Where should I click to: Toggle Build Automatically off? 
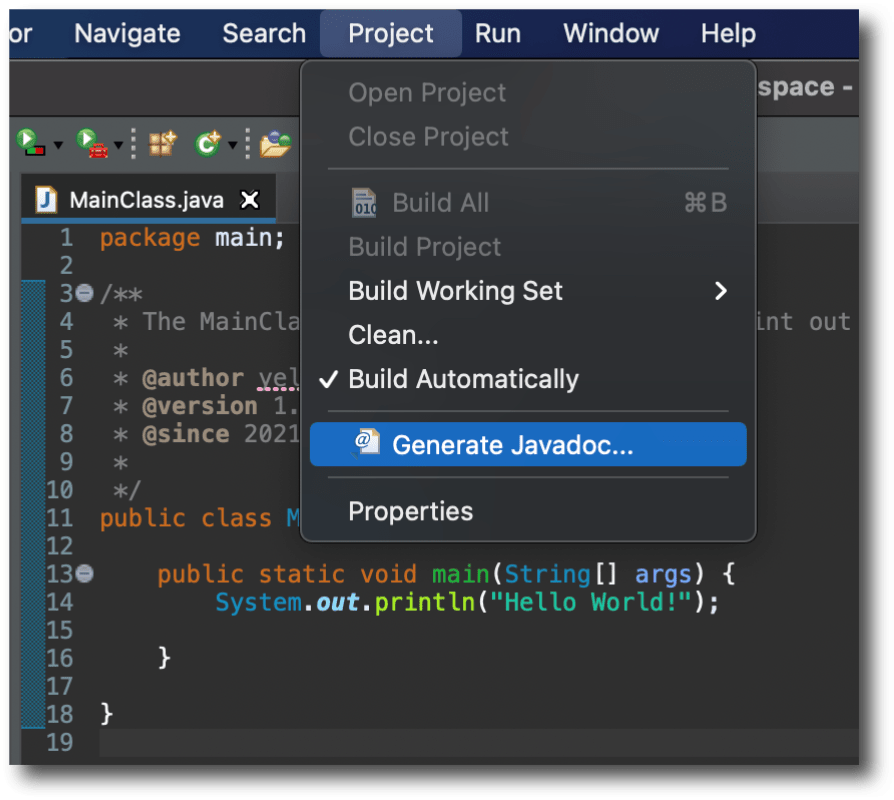click(x=463, y=379)
